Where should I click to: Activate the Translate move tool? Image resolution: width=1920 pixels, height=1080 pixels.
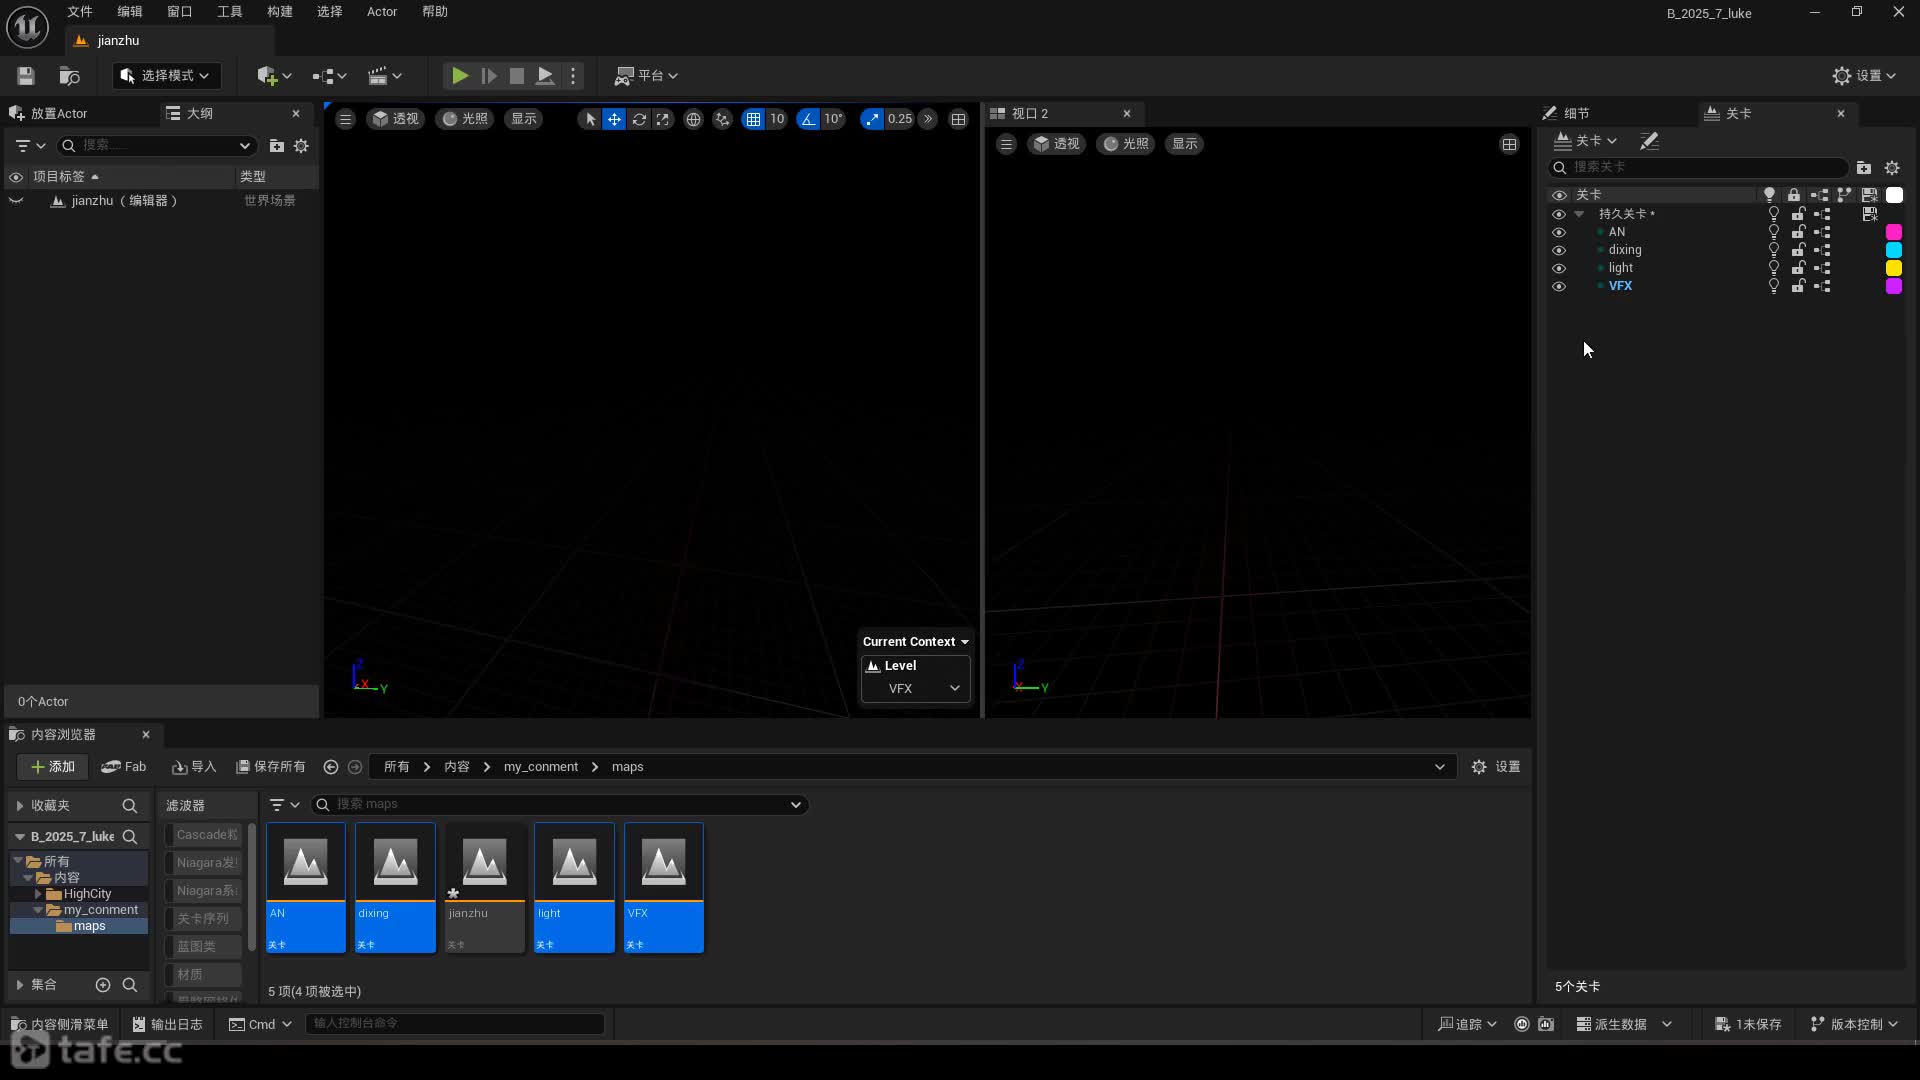614,119
